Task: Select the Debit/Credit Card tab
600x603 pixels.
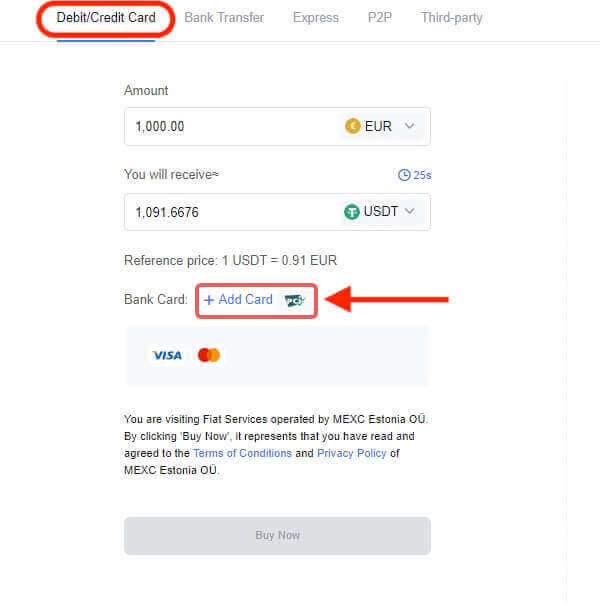Action: point(105,18)
